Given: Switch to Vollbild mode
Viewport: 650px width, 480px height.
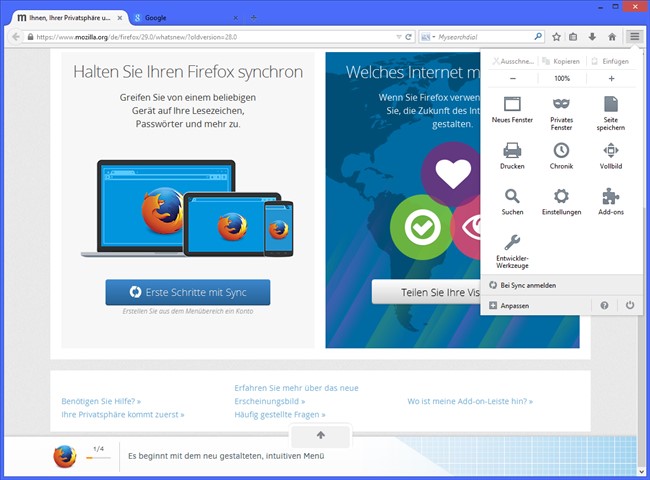Looking at the screenshot, I should coord(611,155).
